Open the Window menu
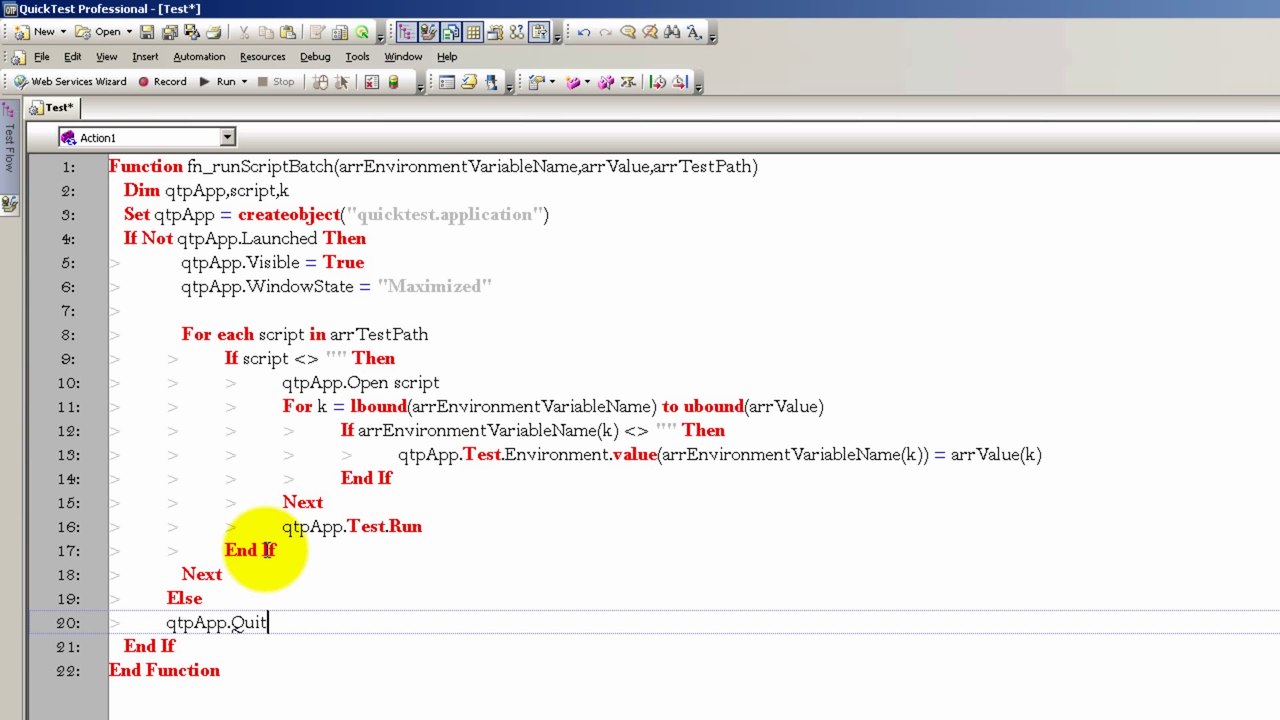The height and width of the screenshot is (720, 1280). (x=403, y=57)
